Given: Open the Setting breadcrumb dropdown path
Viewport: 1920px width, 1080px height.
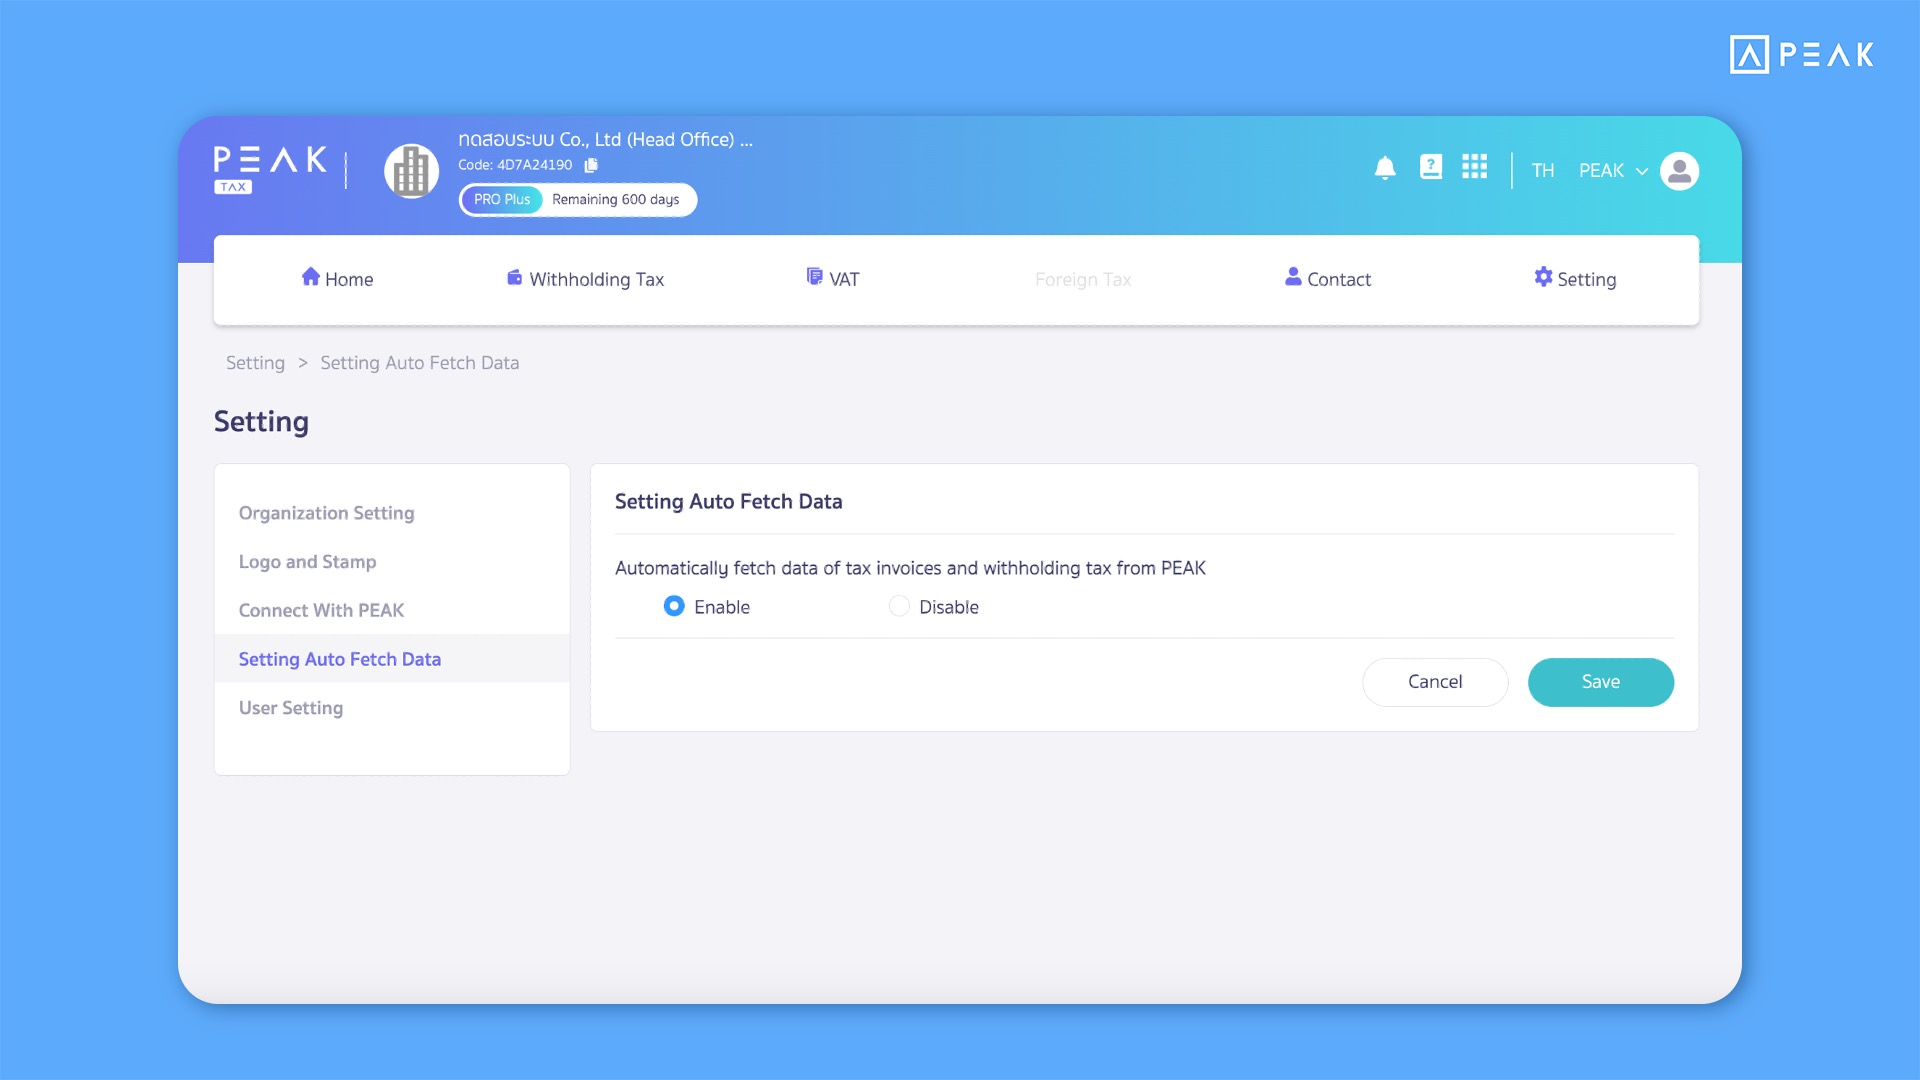Looking at the screenshot, I should coord(255,362).
